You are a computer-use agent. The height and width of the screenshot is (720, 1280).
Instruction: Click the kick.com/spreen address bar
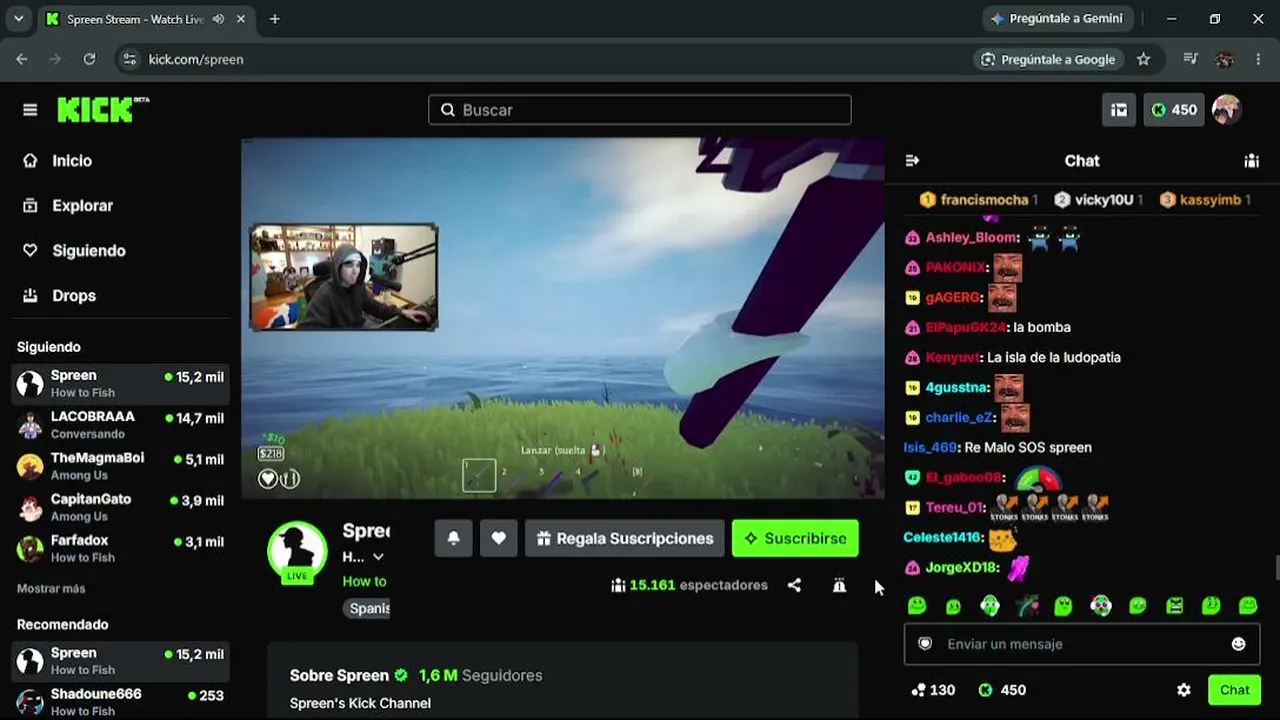(196, 59)
